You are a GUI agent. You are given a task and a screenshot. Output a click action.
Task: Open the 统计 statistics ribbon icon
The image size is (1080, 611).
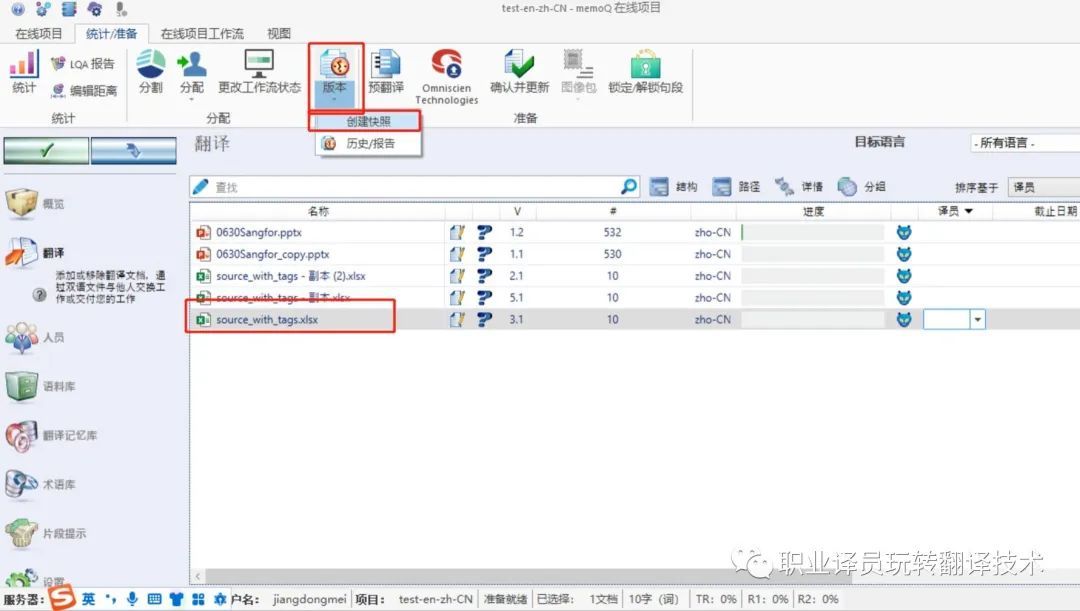pos(23,72)
